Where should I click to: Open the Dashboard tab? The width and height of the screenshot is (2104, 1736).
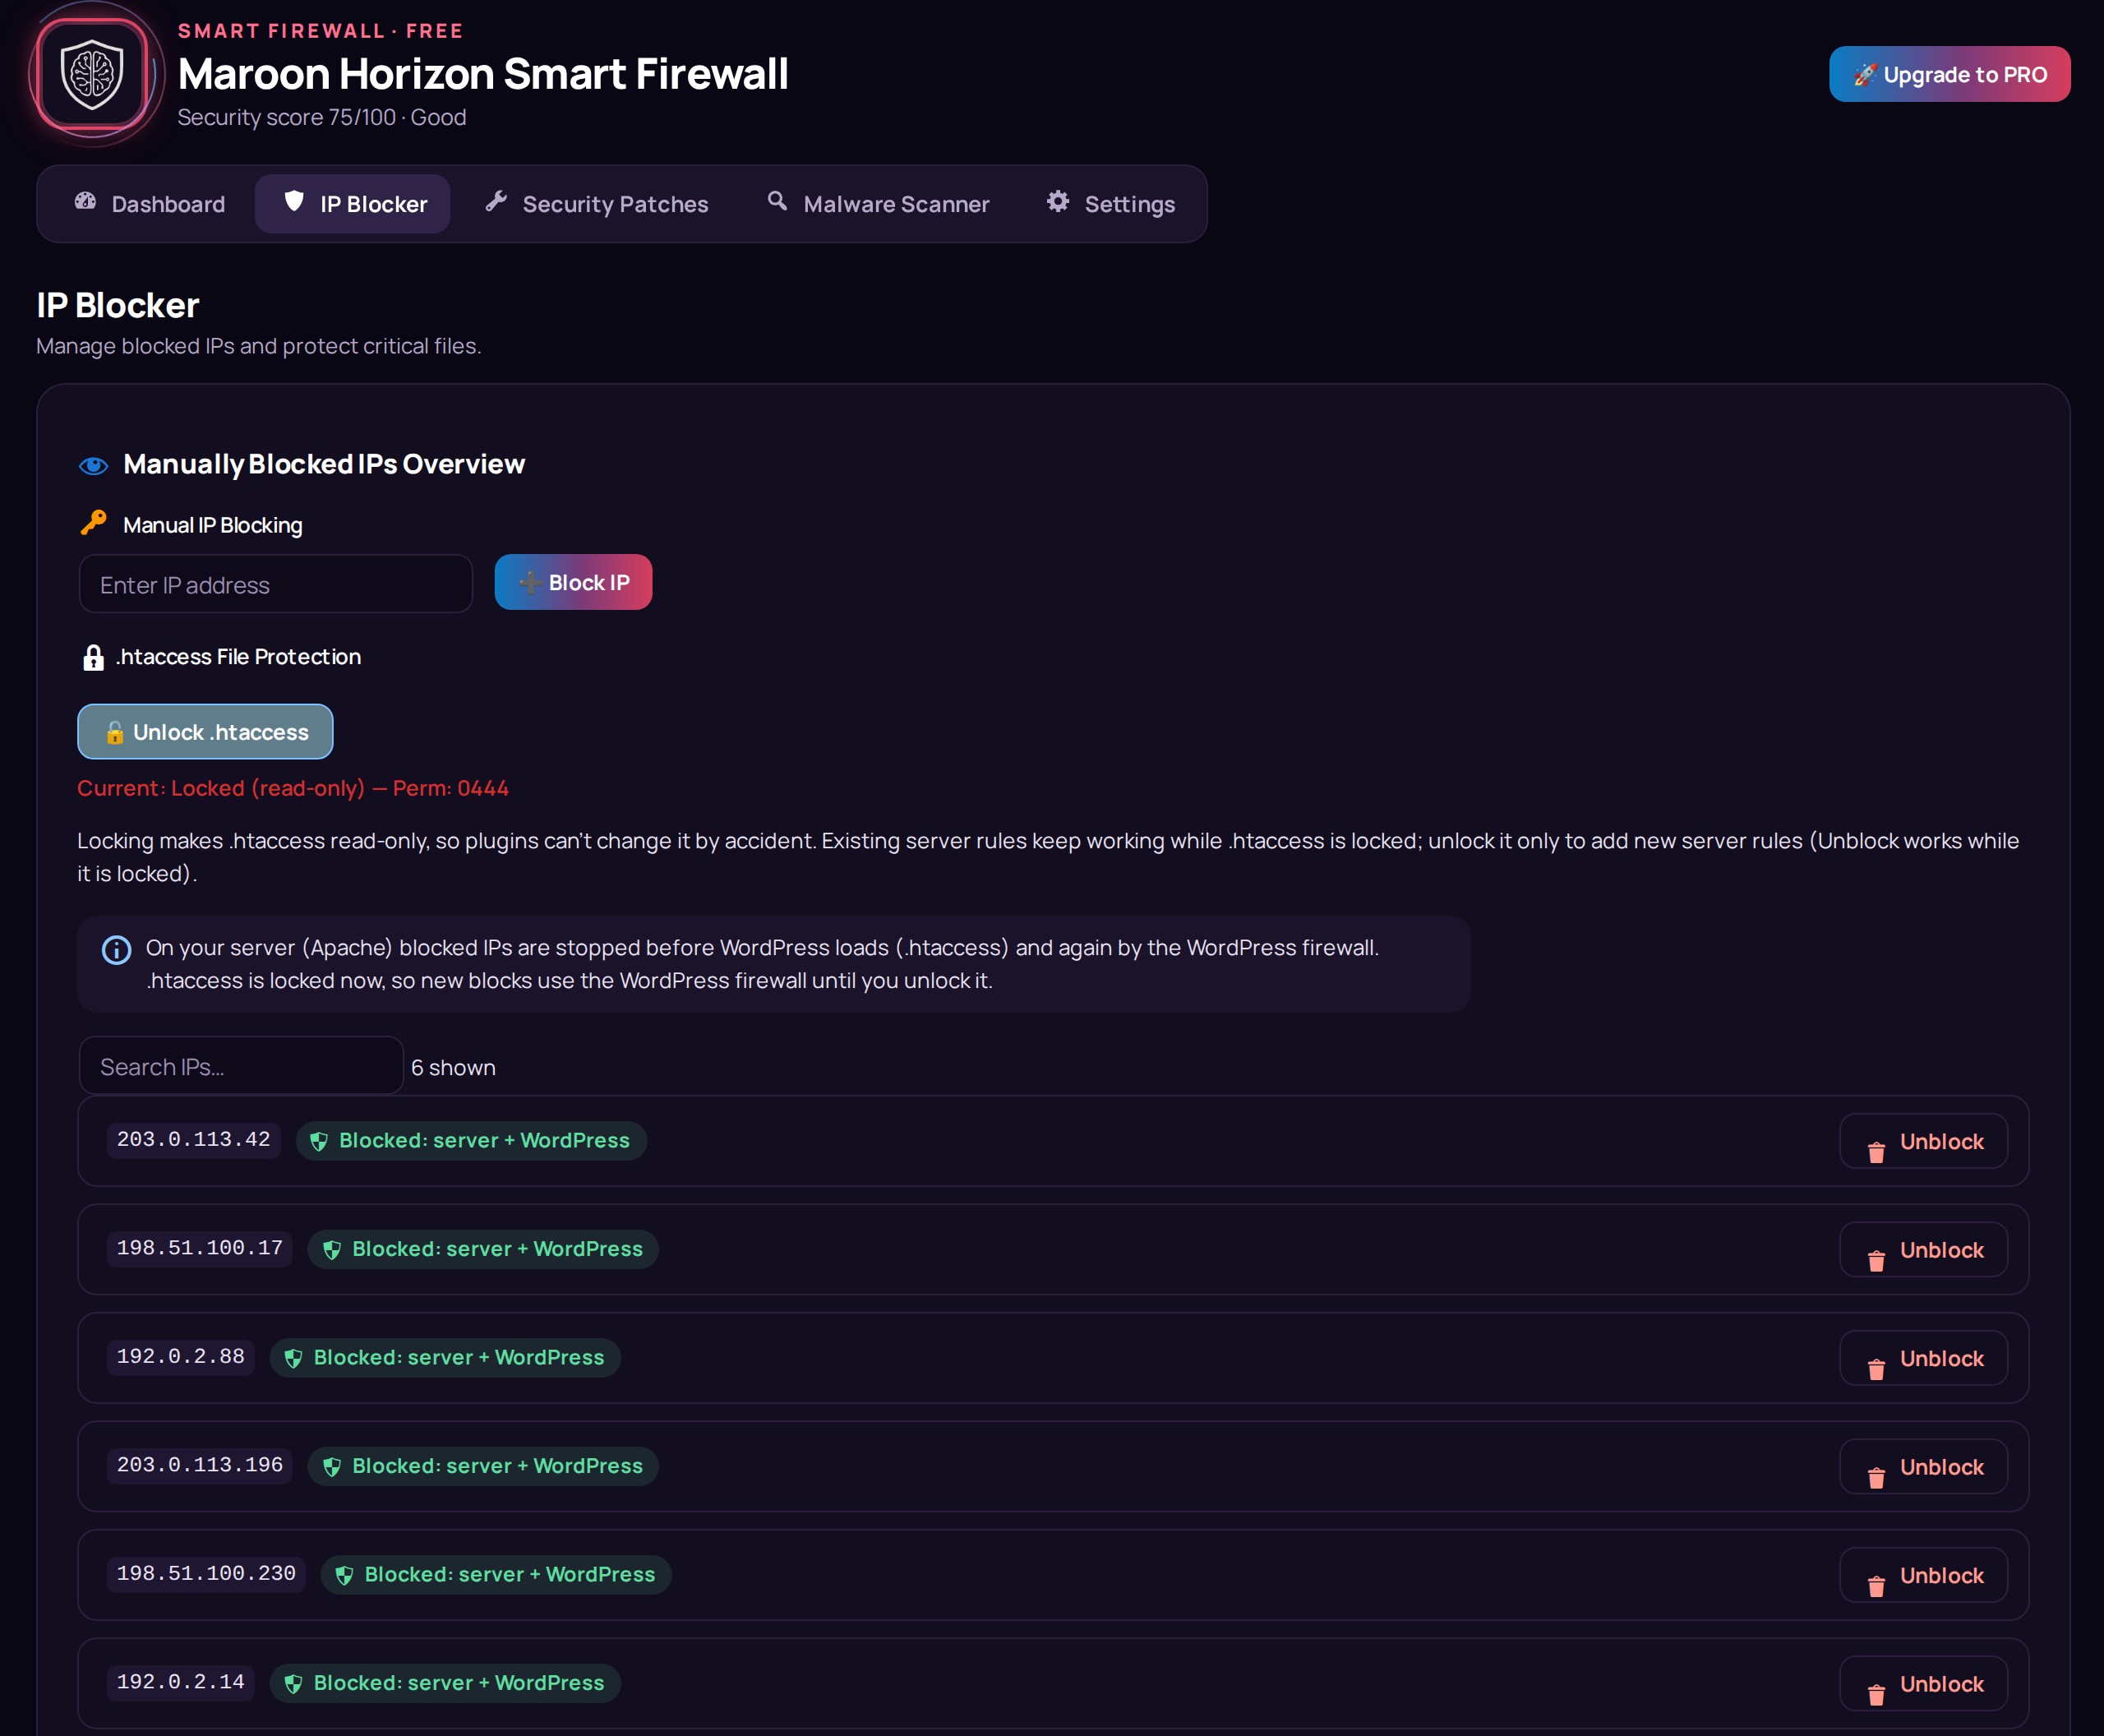click(x=149, y=204)
